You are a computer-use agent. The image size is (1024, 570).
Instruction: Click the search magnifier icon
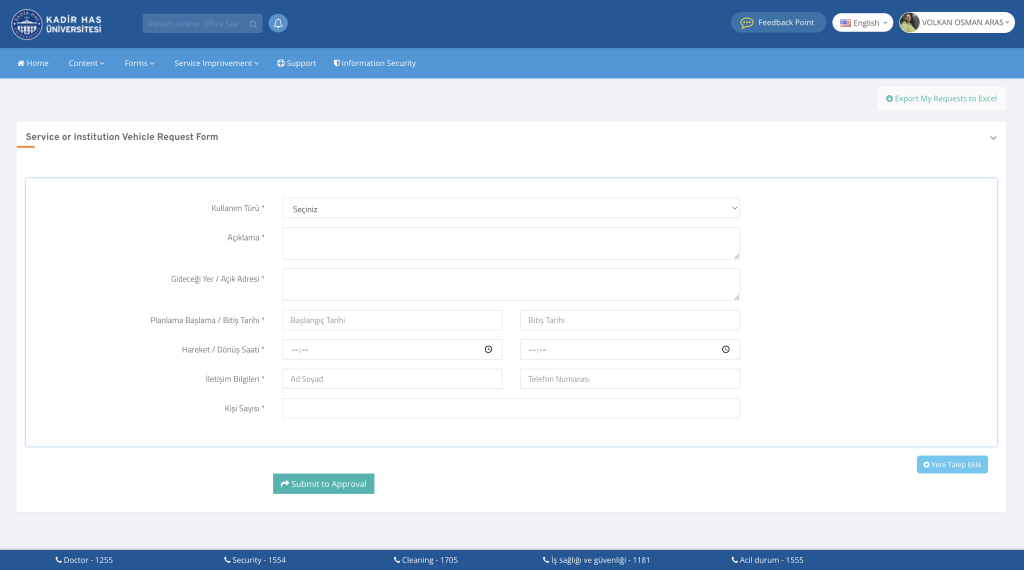tap(253, 24)
